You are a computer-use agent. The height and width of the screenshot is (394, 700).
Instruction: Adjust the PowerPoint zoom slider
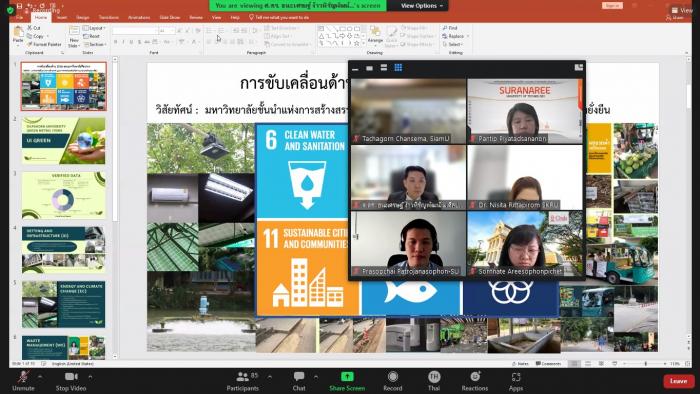[x=645, y=364]
